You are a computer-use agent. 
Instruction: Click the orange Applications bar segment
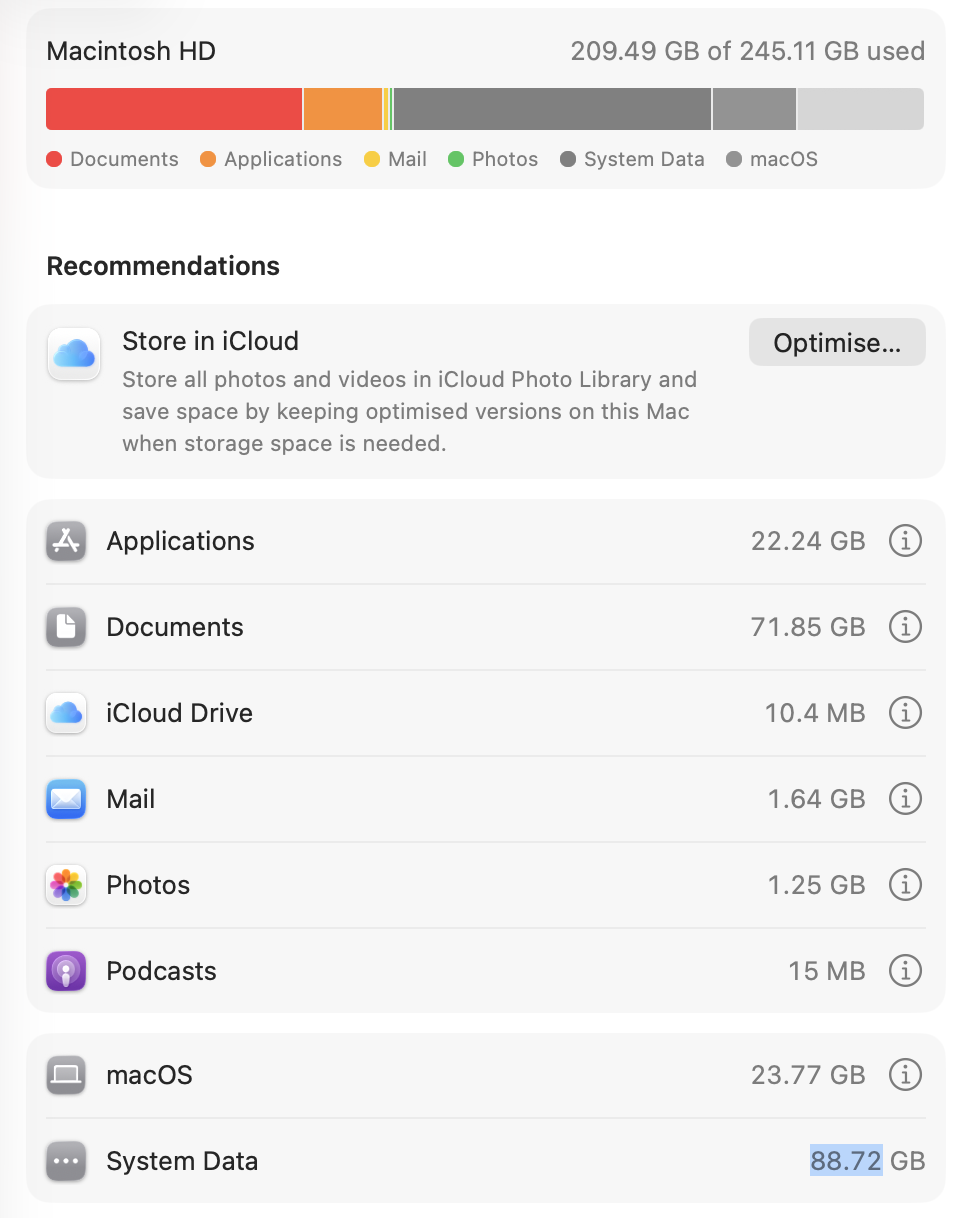343,109
